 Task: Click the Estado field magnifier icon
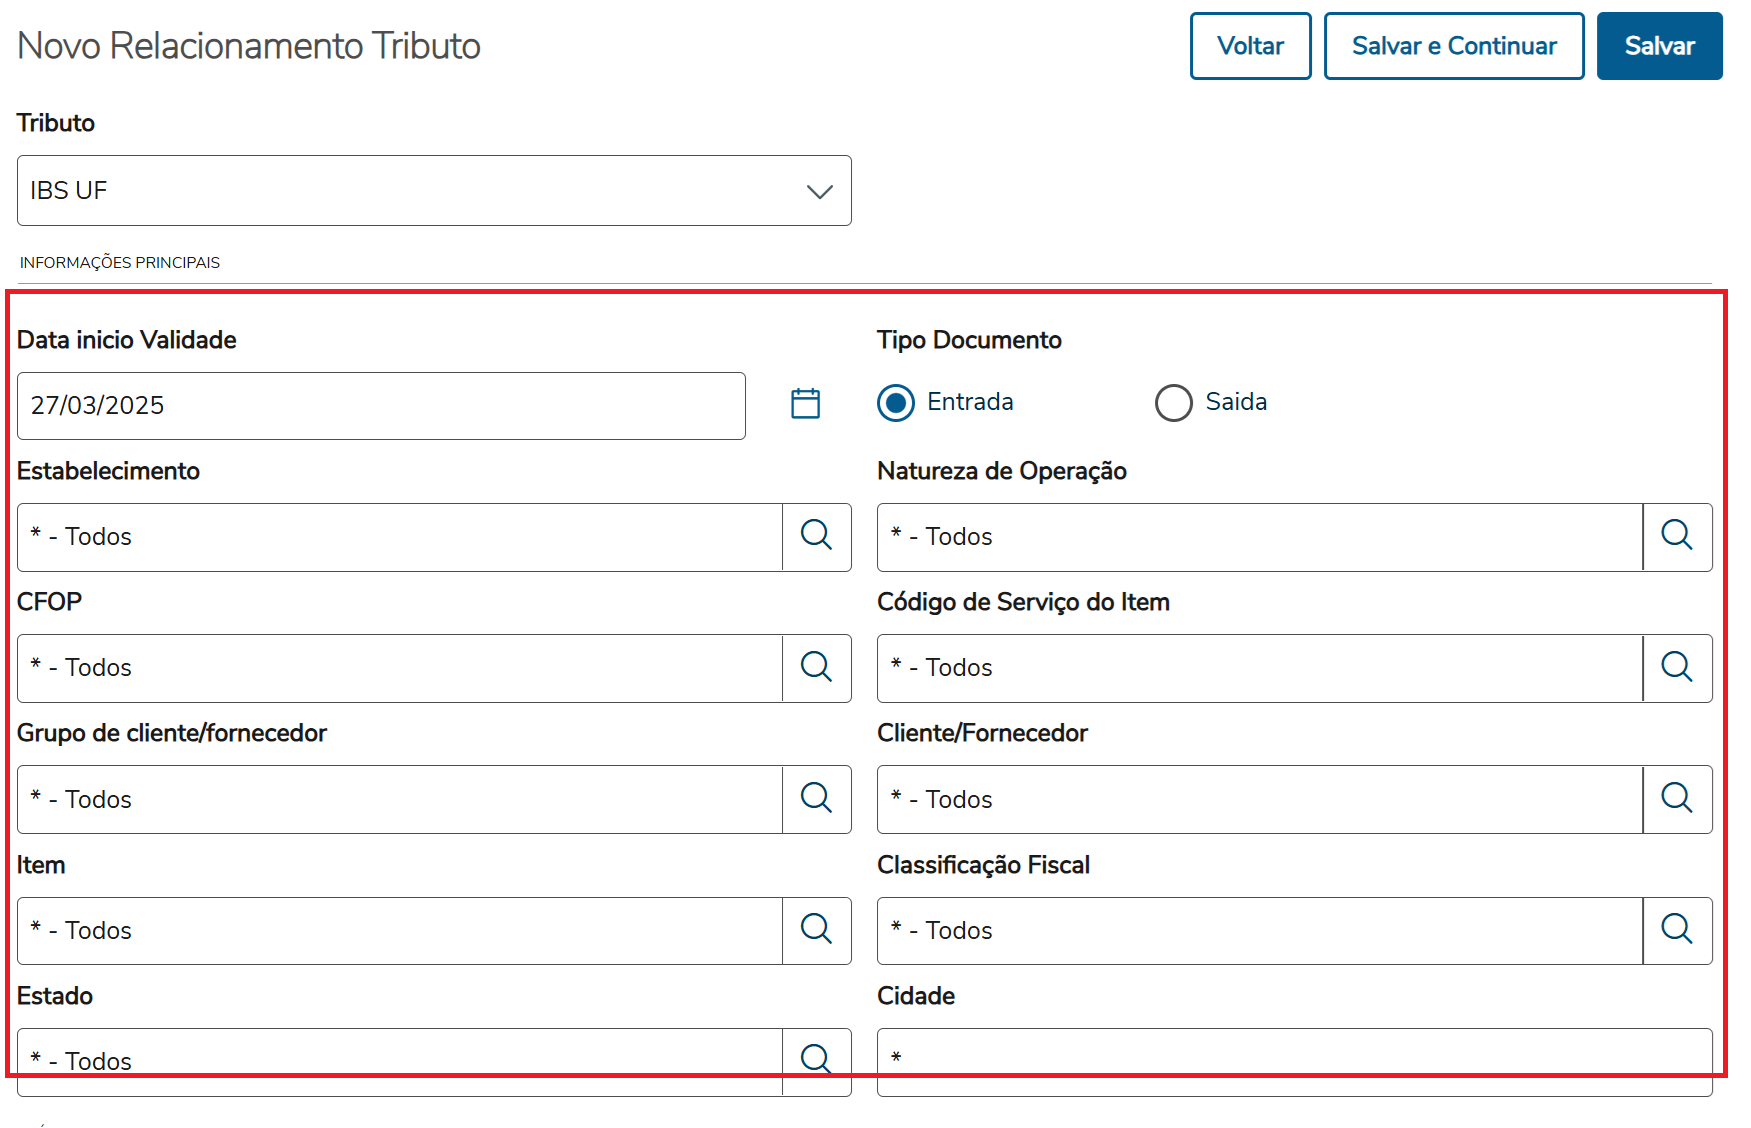816,1059
